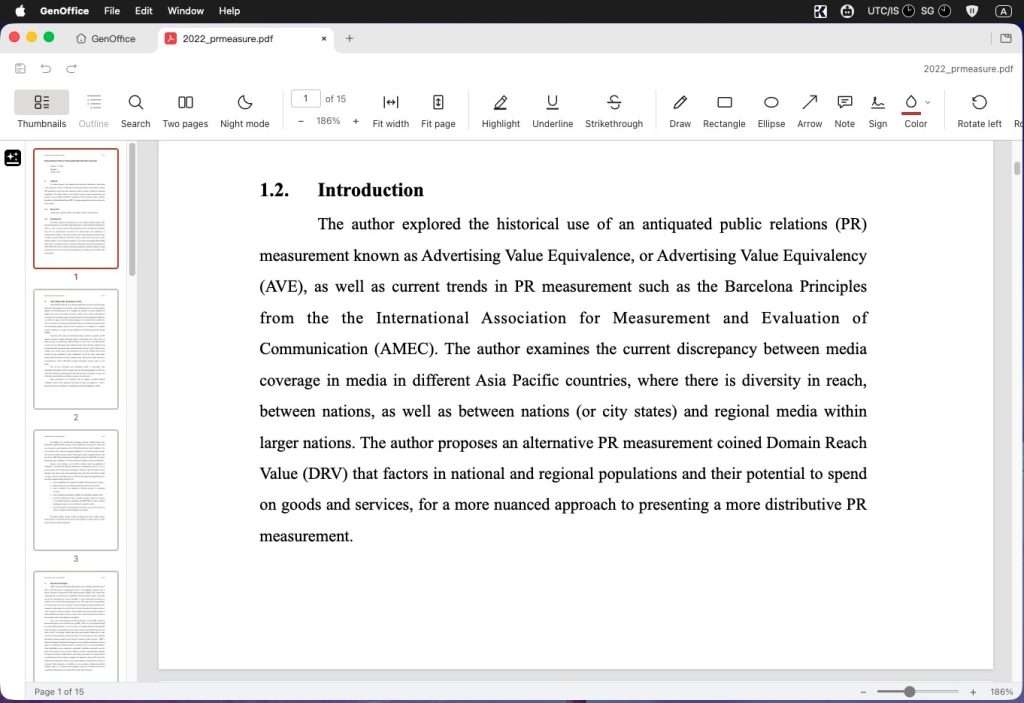Screen dimensions: 1024x703
Task: Select the Rectangle shape tool
Action: click(x=724, y=110)
